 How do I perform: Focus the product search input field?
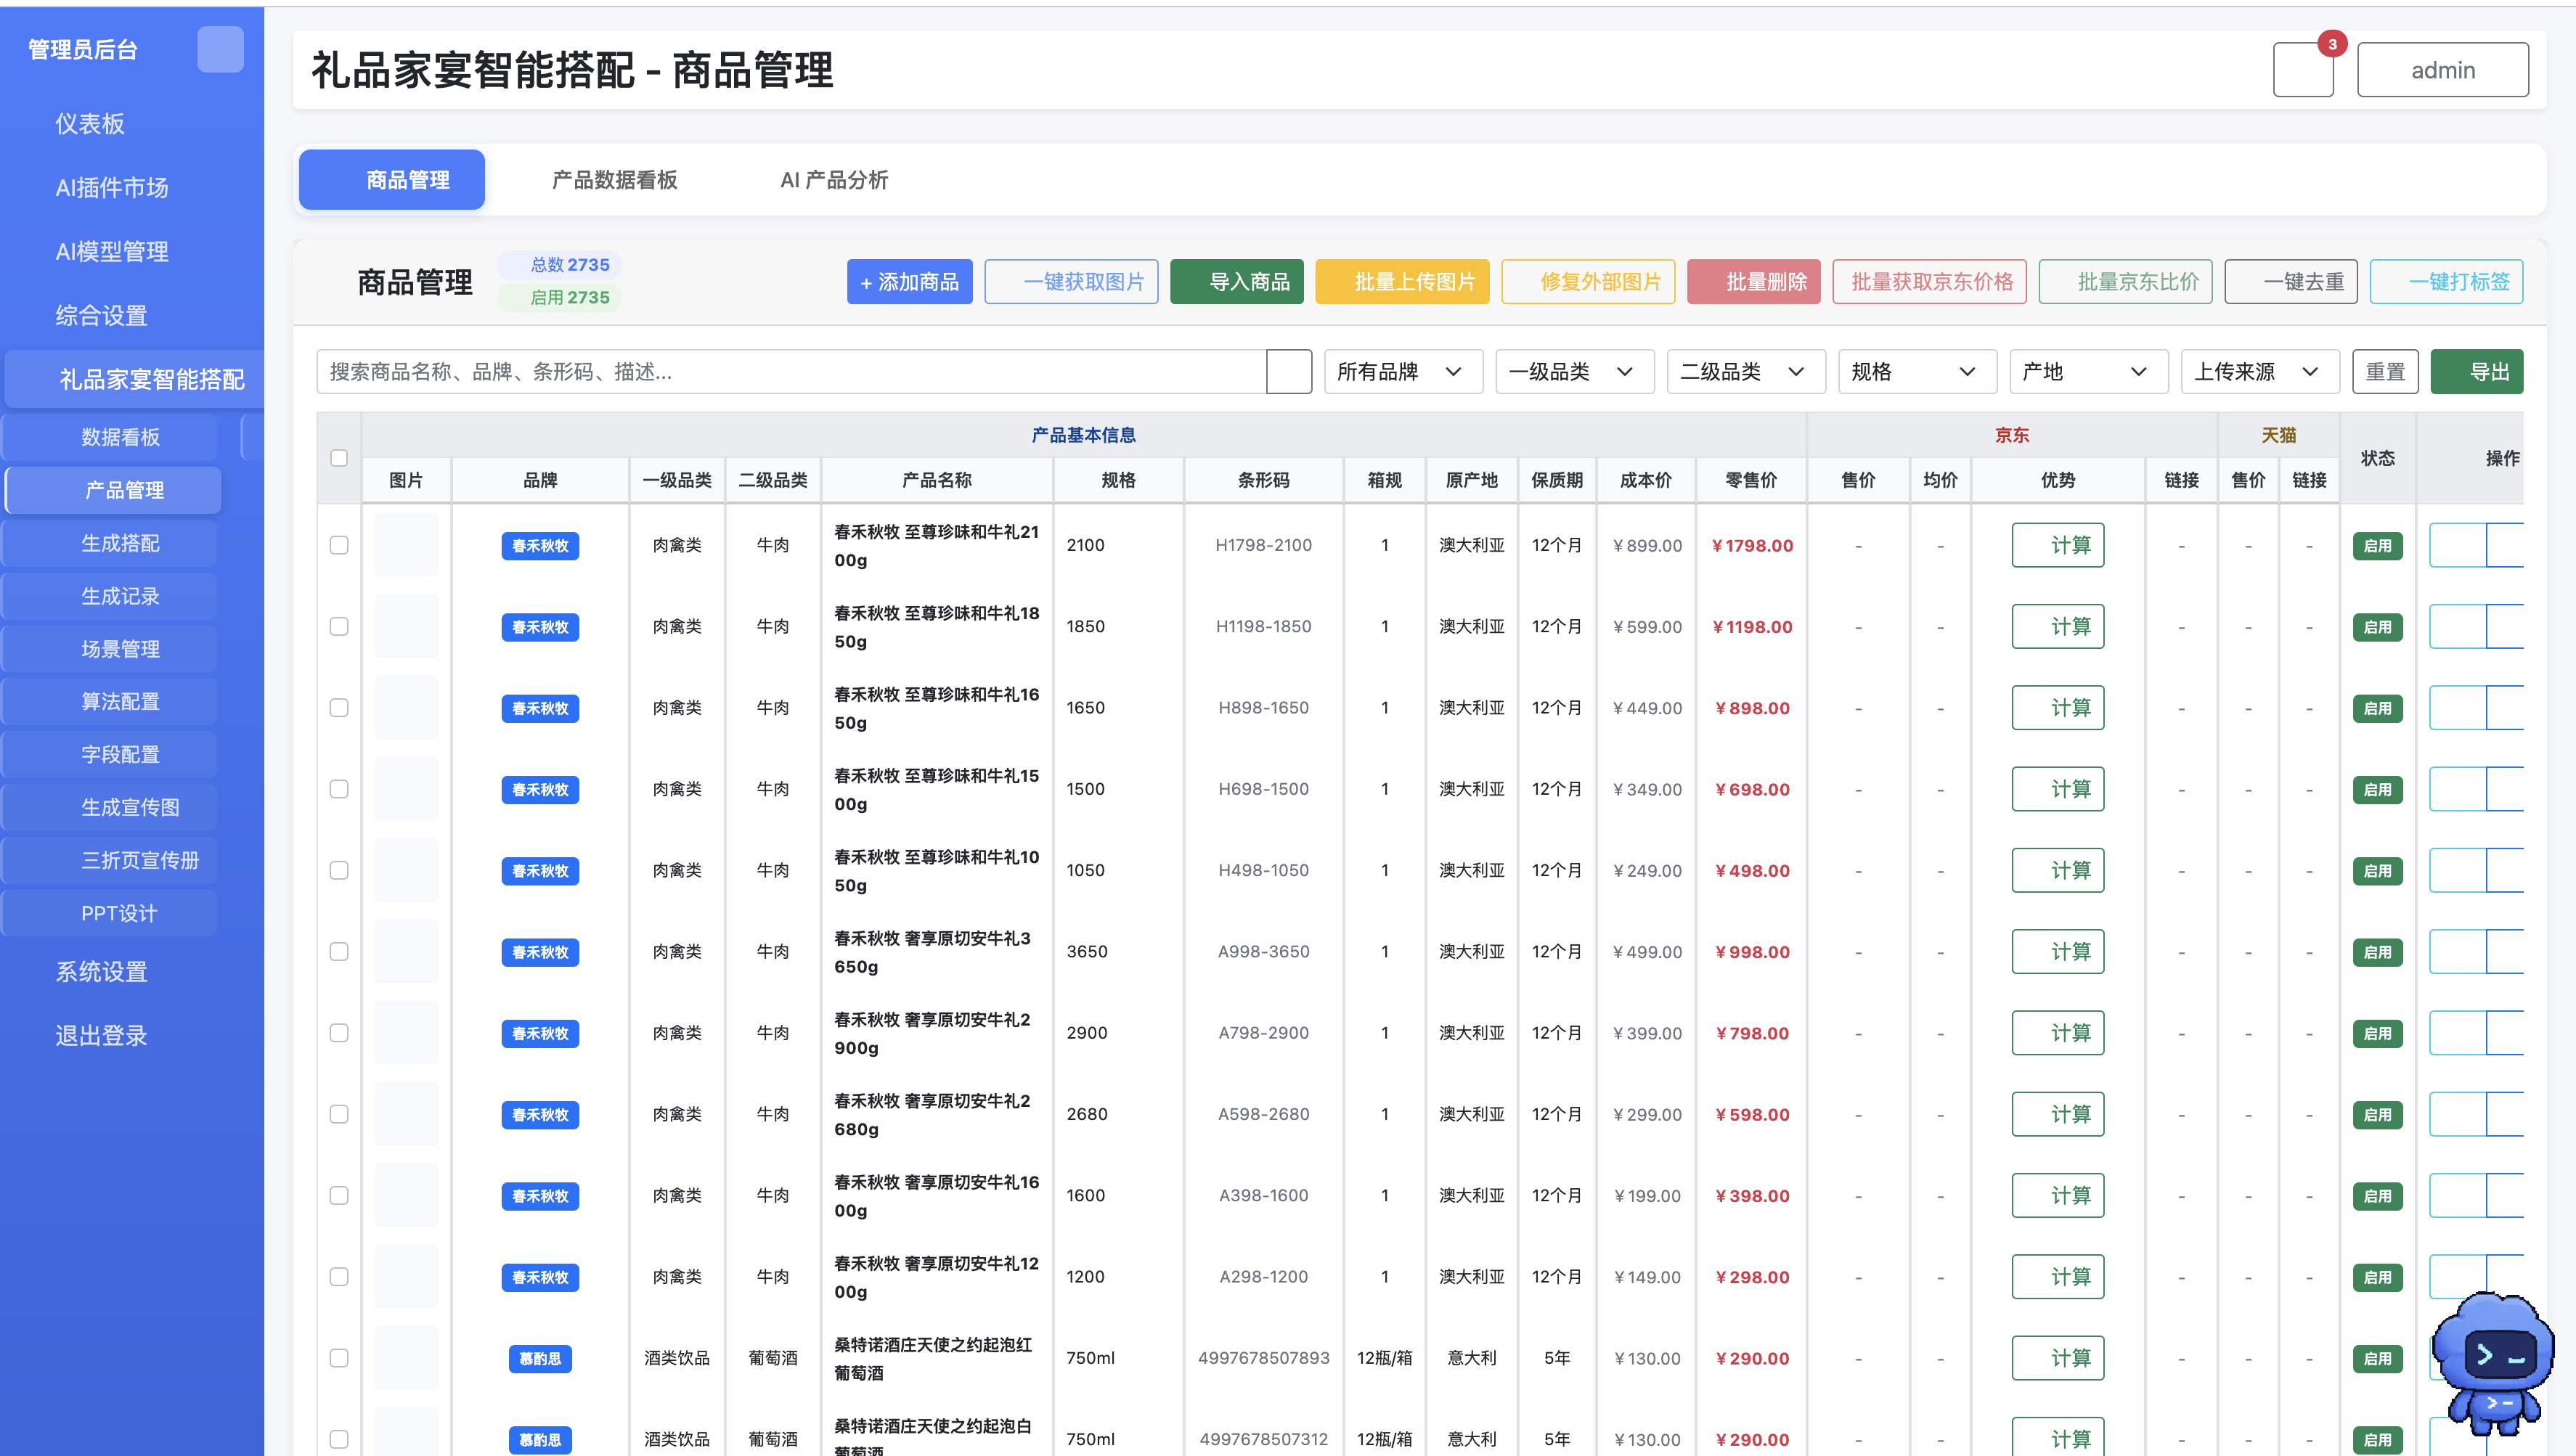tap(791, 371)
